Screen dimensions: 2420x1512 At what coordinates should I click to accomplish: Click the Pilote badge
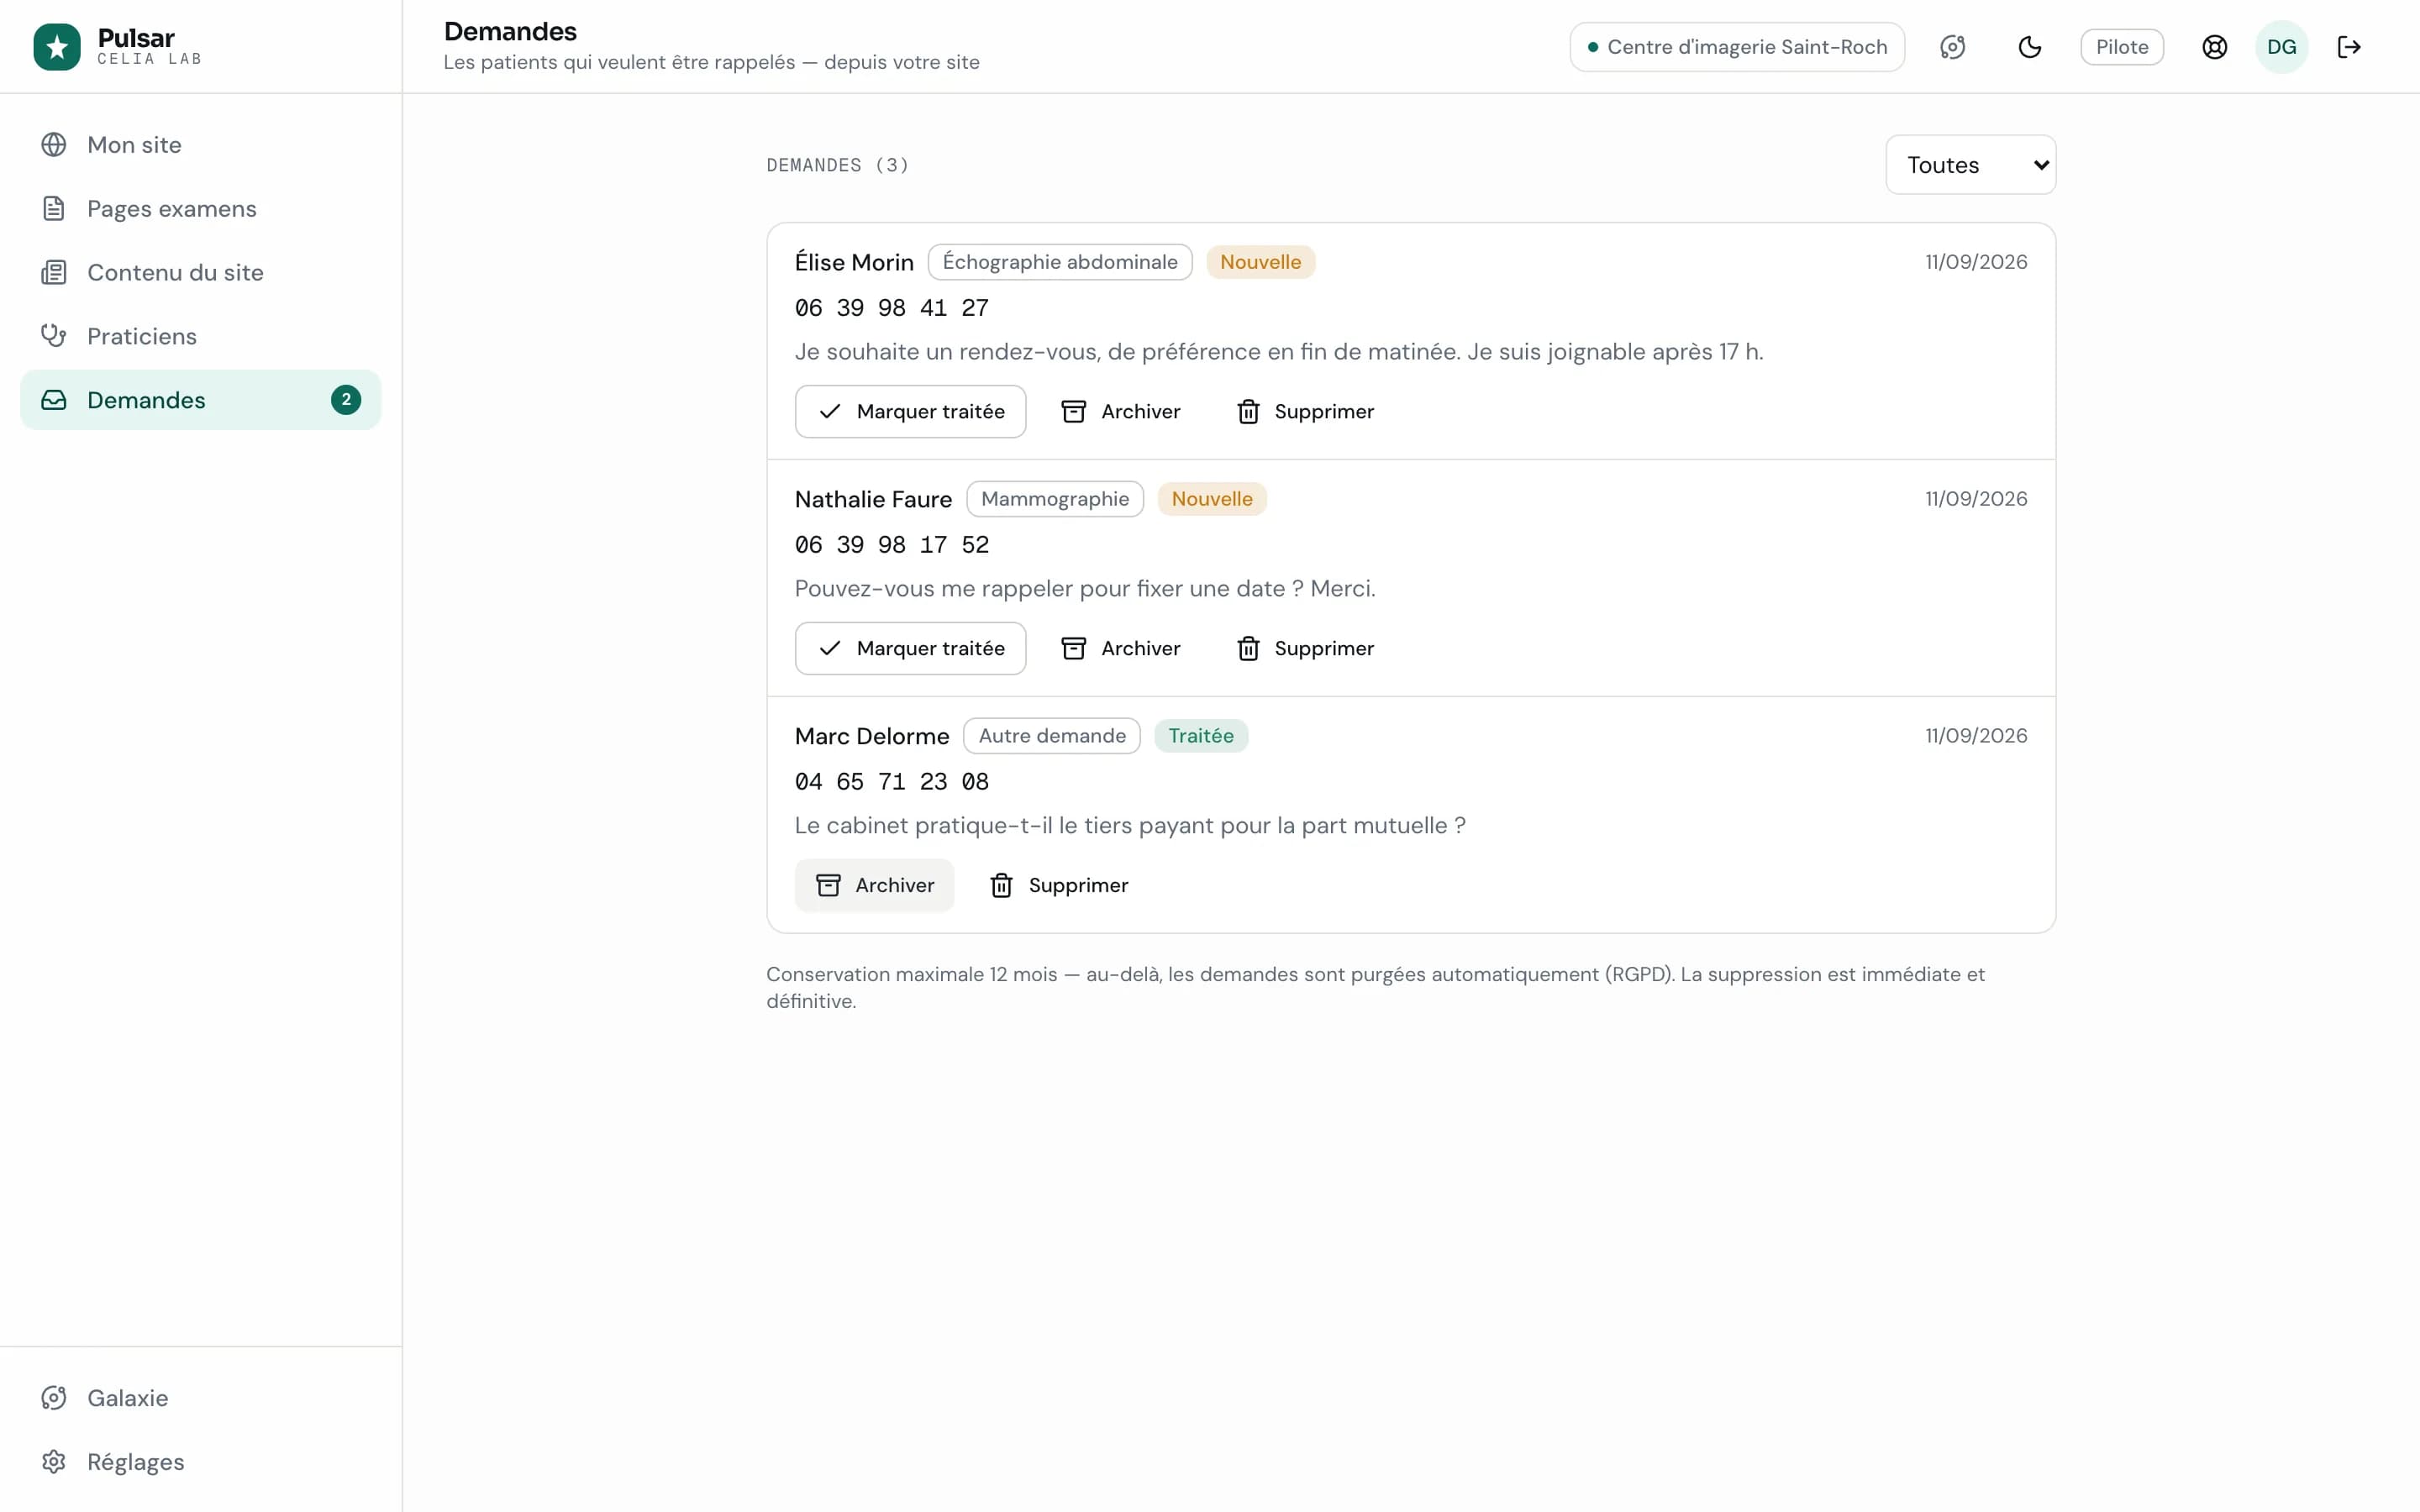pyautogui.click(x=2122, y=47)
